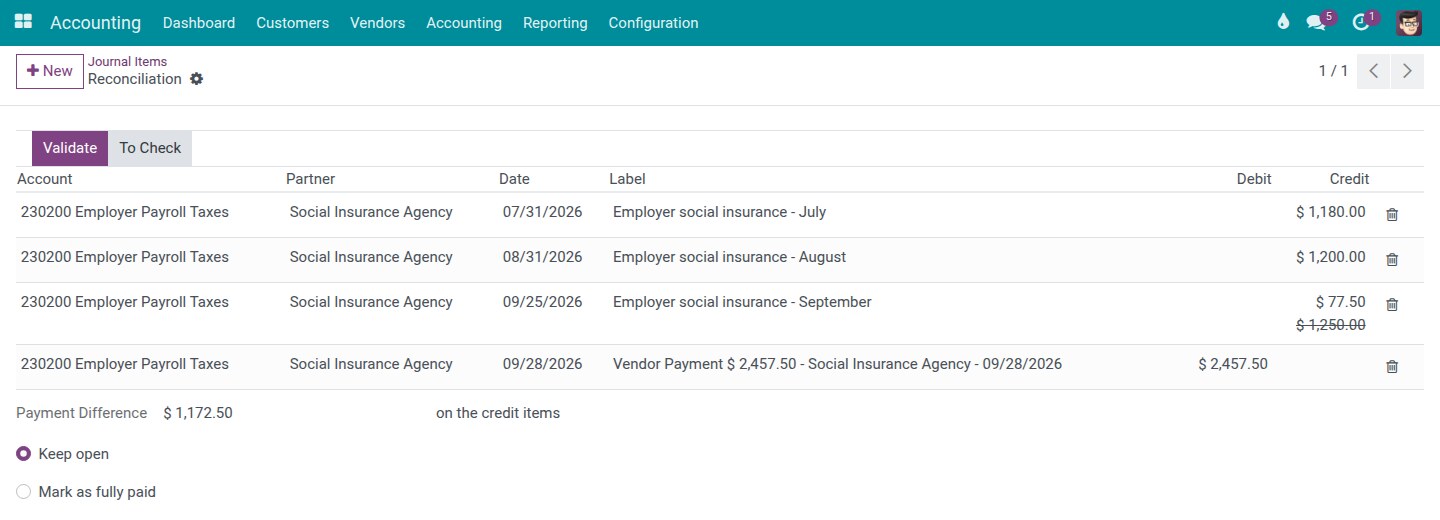The height and width of the screenshot is (520, 1440).
Task: Open the apps grid home menu icon
Action: (23, 22)
